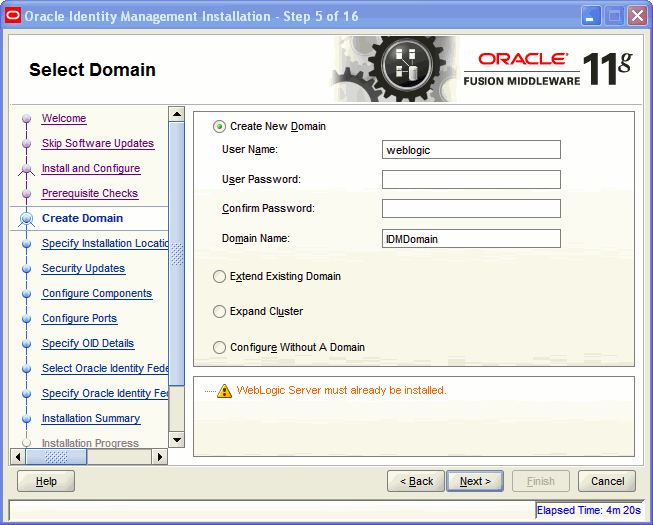
Task: Click the Welcome step bullet icon
Action: (x=27, y=119)
